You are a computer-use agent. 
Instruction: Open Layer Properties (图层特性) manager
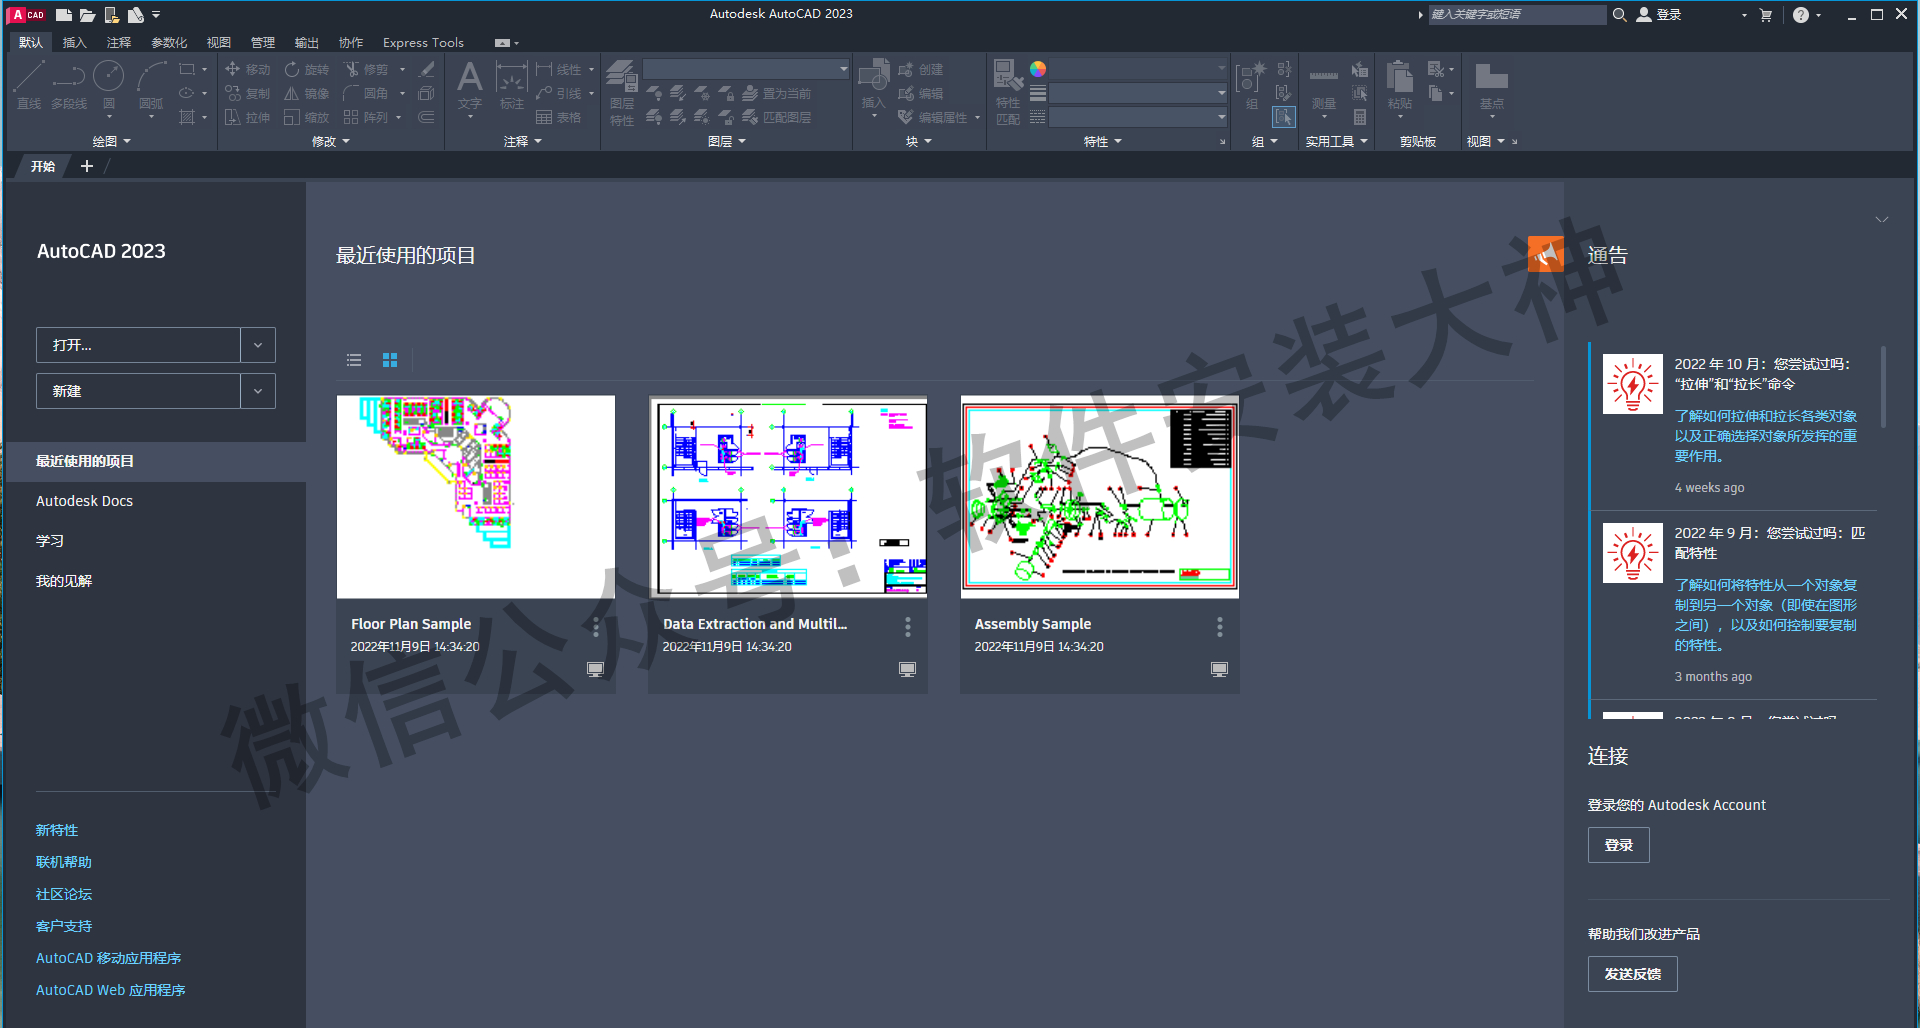622,92
